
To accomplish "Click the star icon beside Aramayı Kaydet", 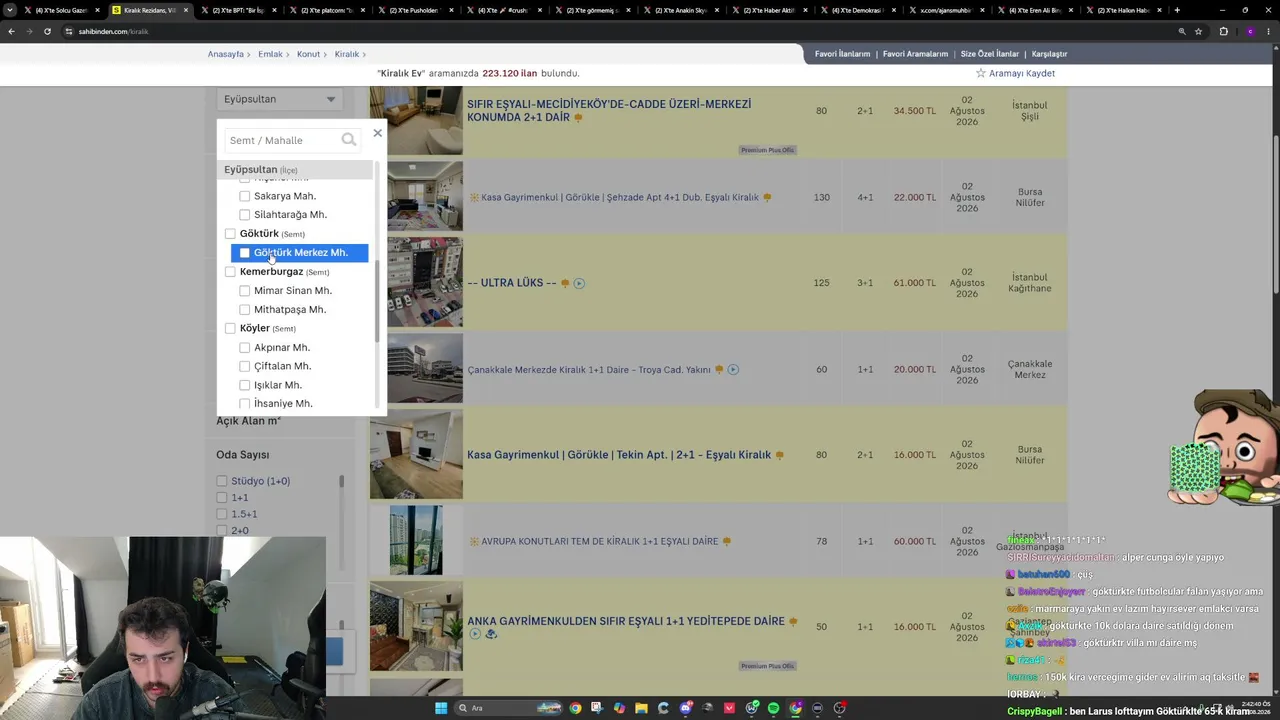I will (981, 73).
